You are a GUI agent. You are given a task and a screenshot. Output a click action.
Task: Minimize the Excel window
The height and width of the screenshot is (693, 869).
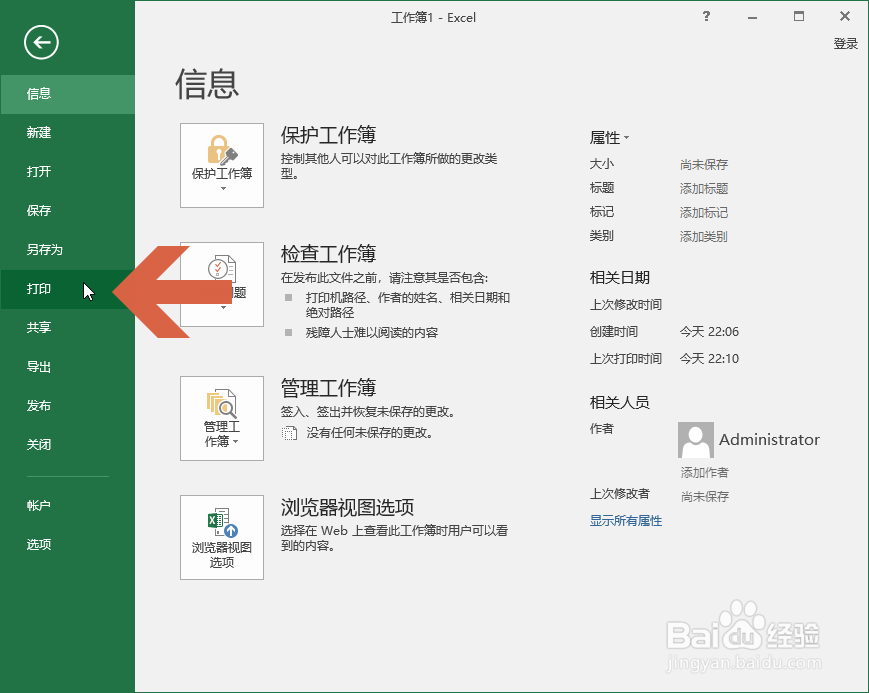752,17
